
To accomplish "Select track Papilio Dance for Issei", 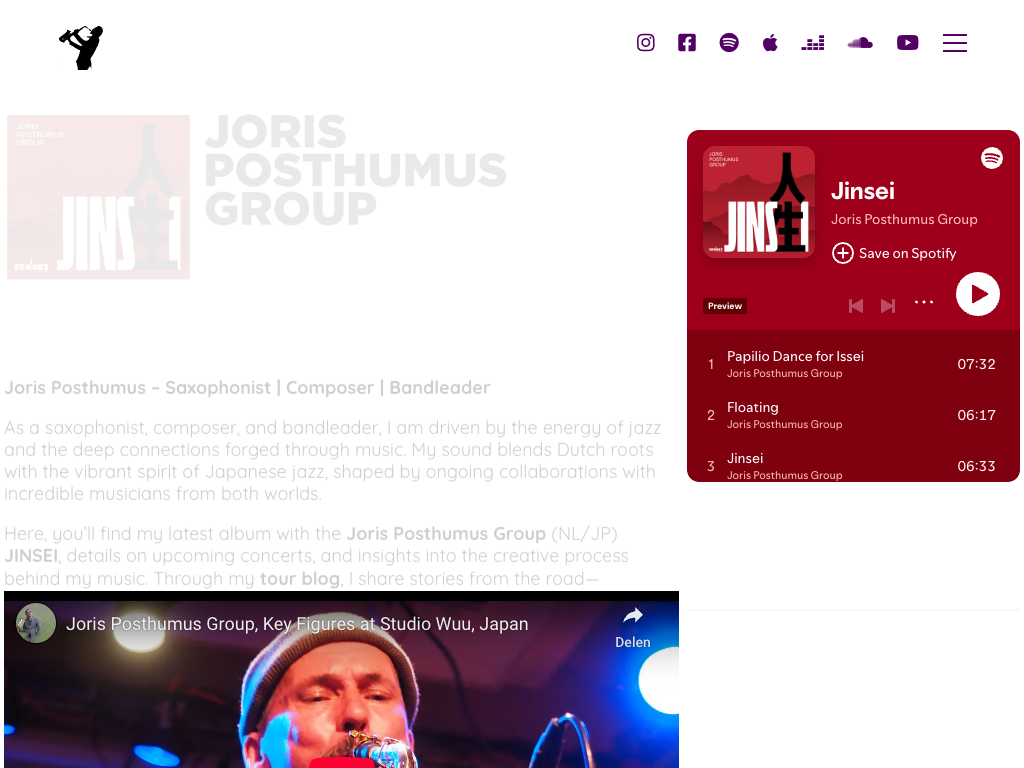I will tap(853, 364).
